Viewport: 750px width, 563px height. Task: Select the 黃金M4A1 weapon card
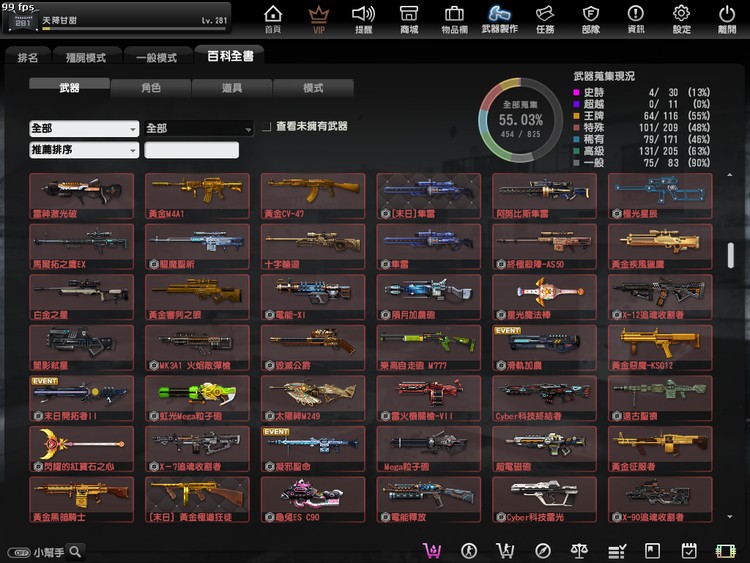point(197,196)
